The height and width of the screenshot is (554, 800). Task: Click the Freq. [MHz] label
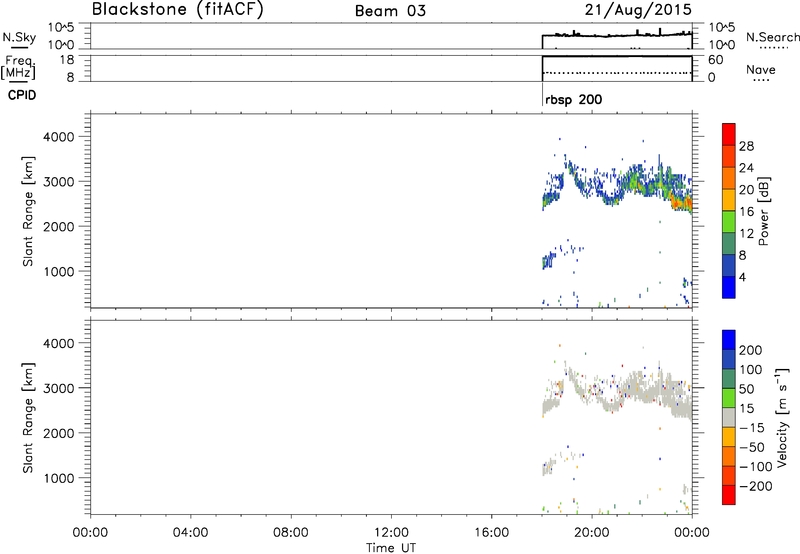point(19,67)
